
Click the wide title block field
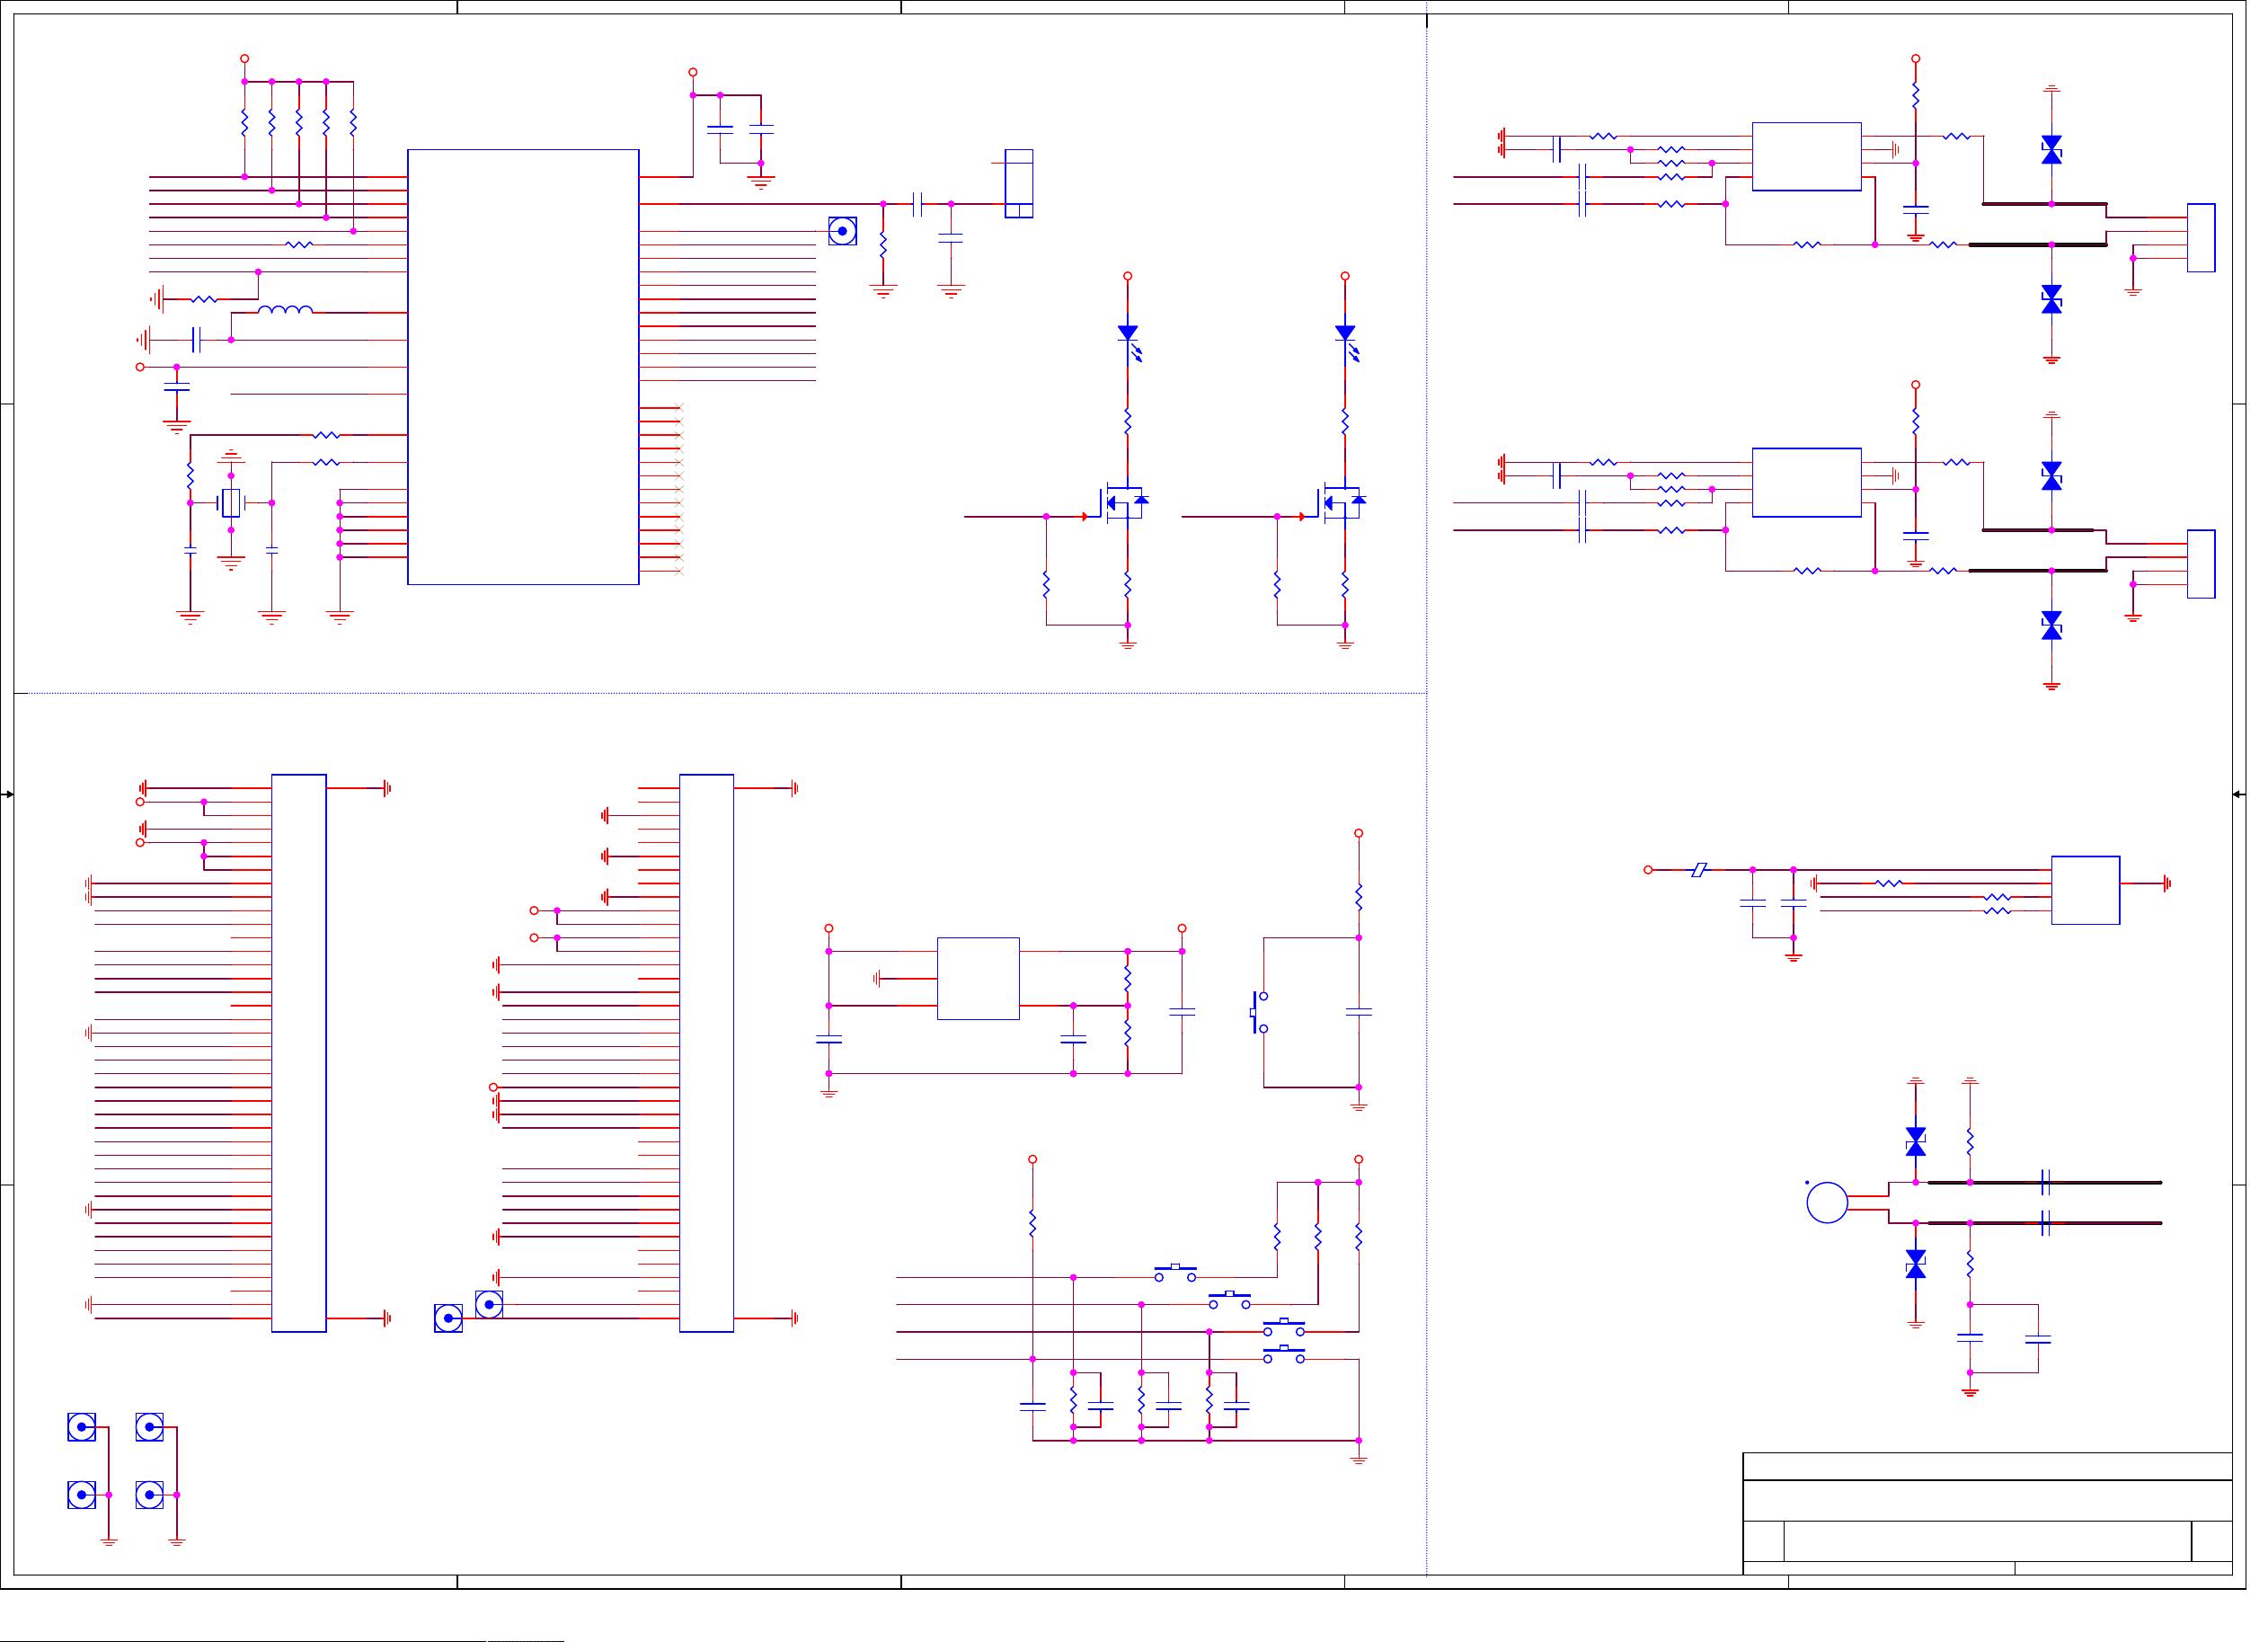(1987, 1541)
